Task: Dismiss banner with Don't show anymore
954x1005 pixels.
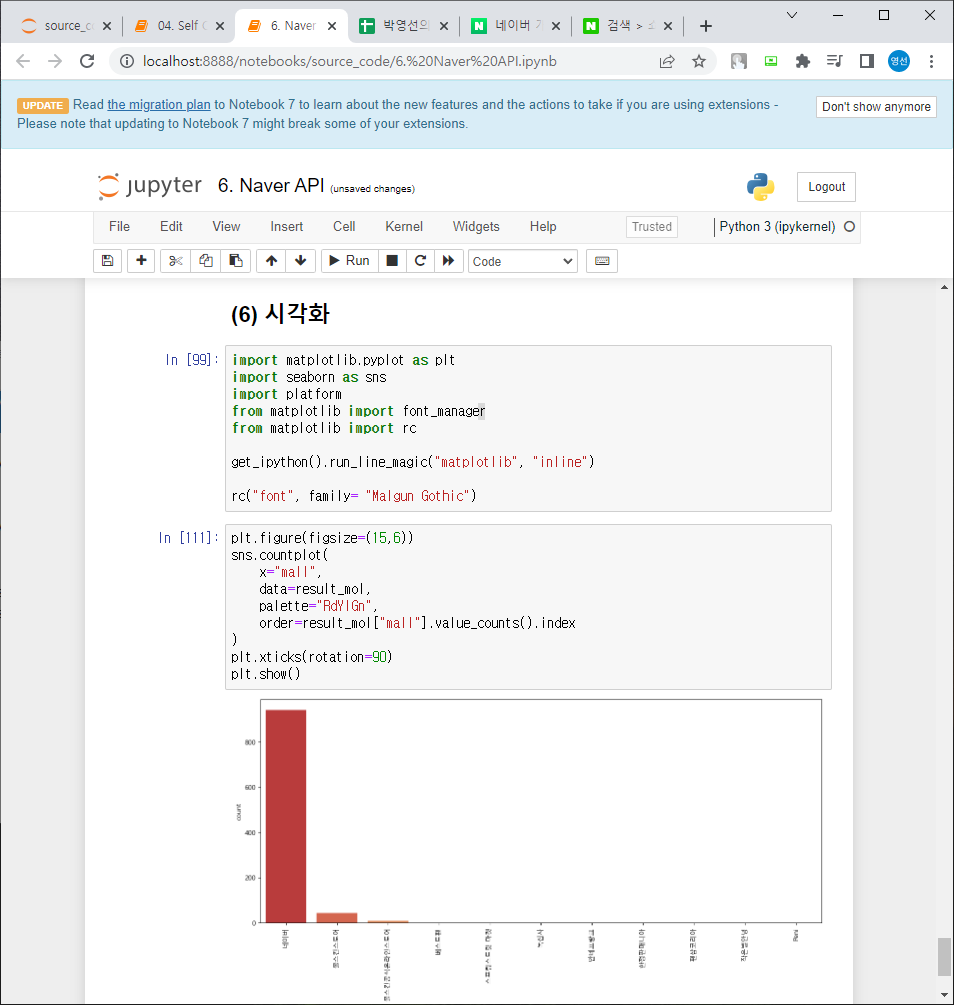Action: pyautogui.click(x=876, y=106)
